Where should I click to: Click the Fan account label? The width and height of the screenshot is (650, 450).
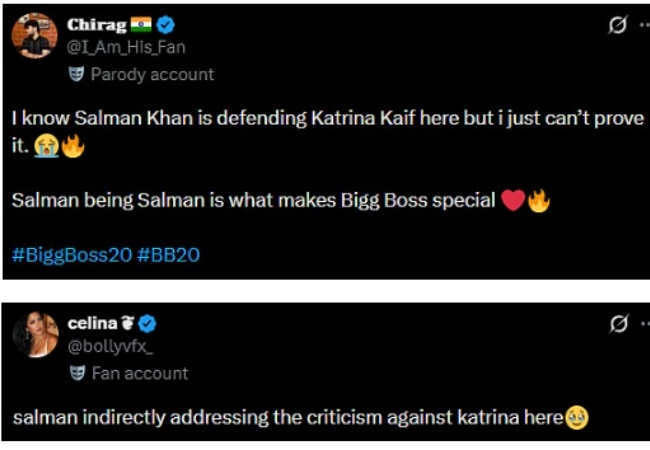(140, 373)
